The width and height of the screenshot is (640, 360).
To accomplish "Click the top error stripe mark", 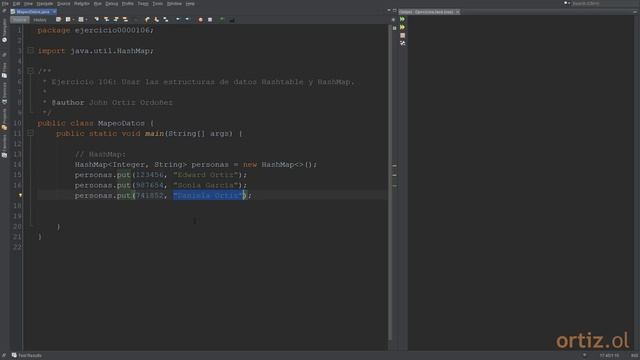I will [394, 166].
